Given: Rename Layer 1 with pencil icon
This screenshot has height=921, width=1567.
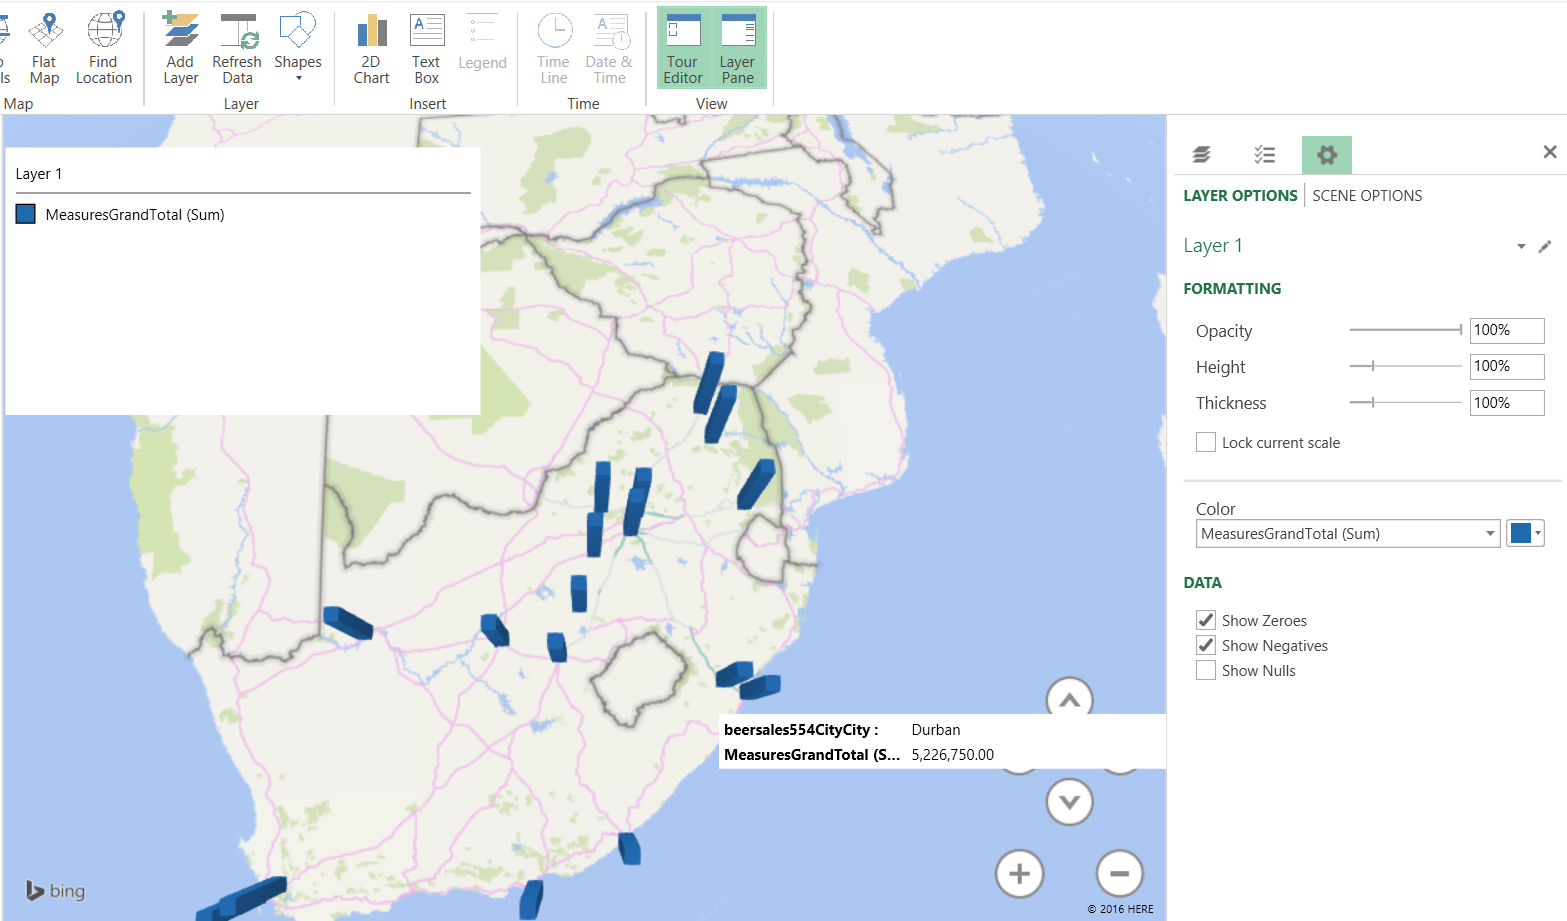Looking at the screenshot, I should (1545, 246).
